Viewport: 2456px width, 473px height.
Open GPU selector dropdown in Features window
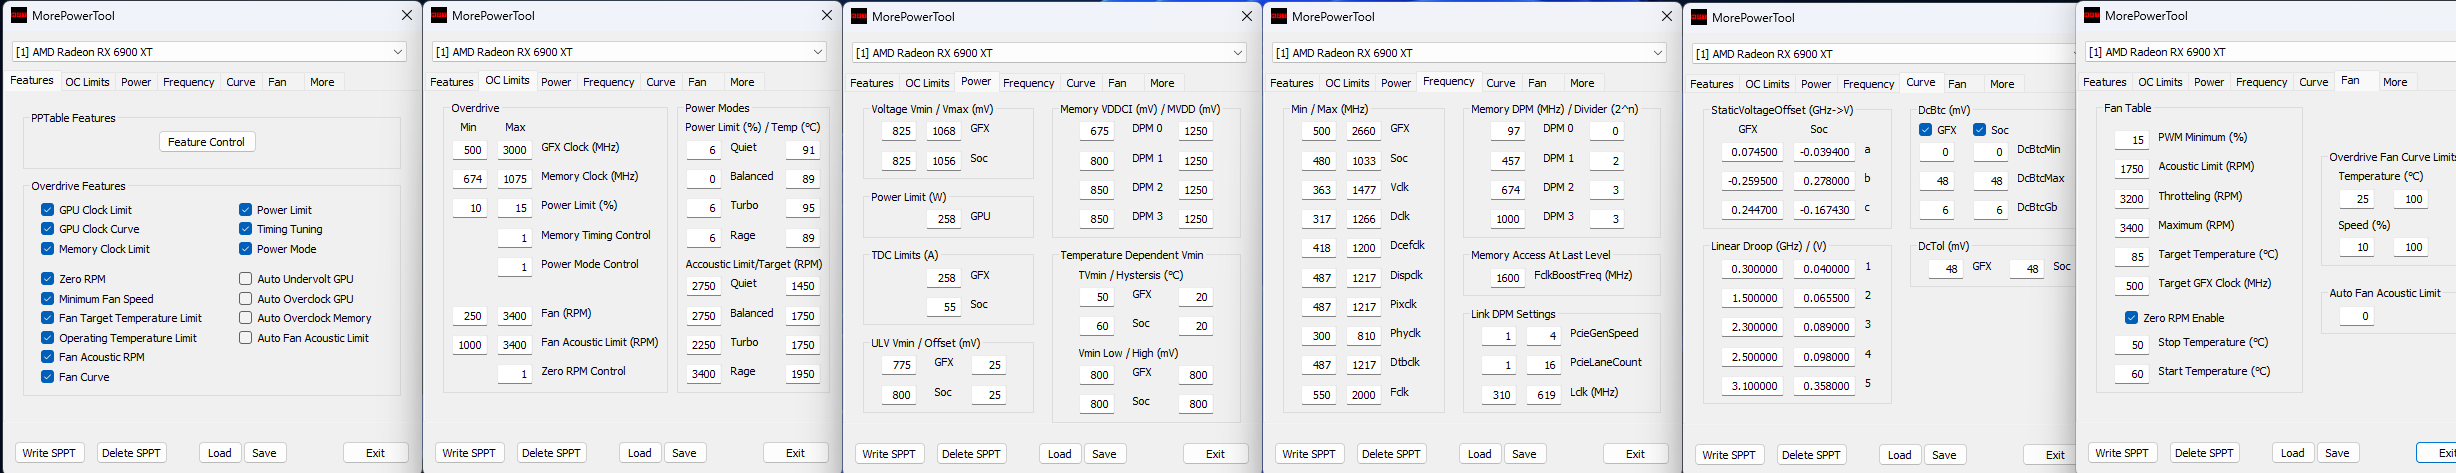point(209,52)
